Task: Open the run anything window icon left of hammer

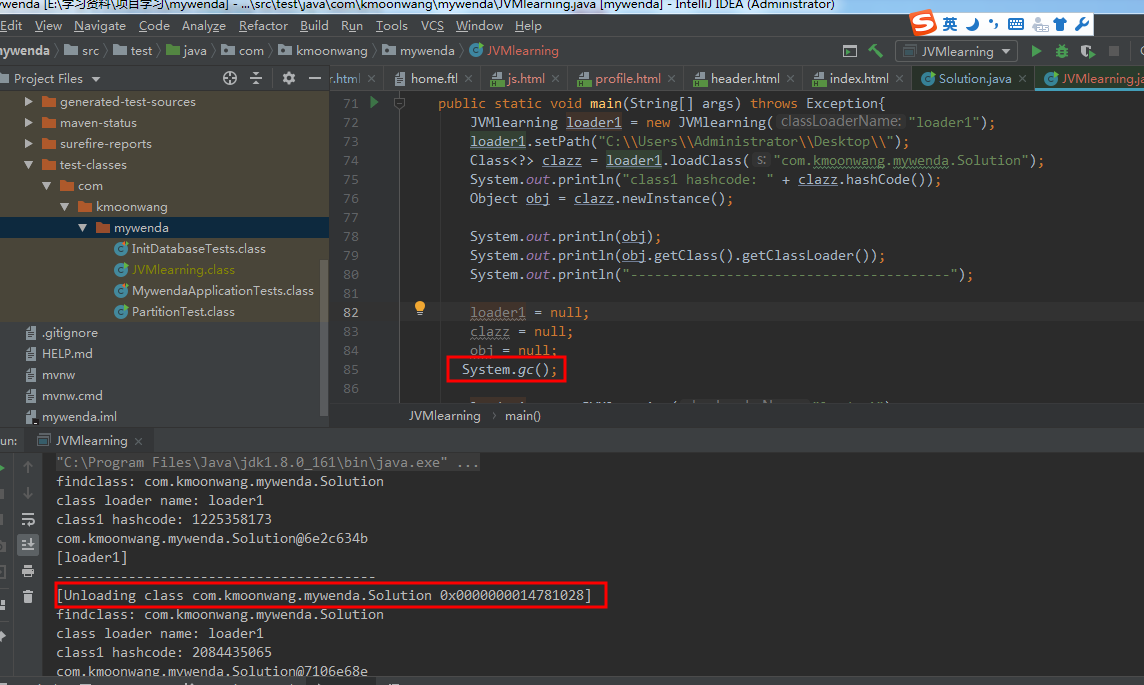Action: [850, 51]
